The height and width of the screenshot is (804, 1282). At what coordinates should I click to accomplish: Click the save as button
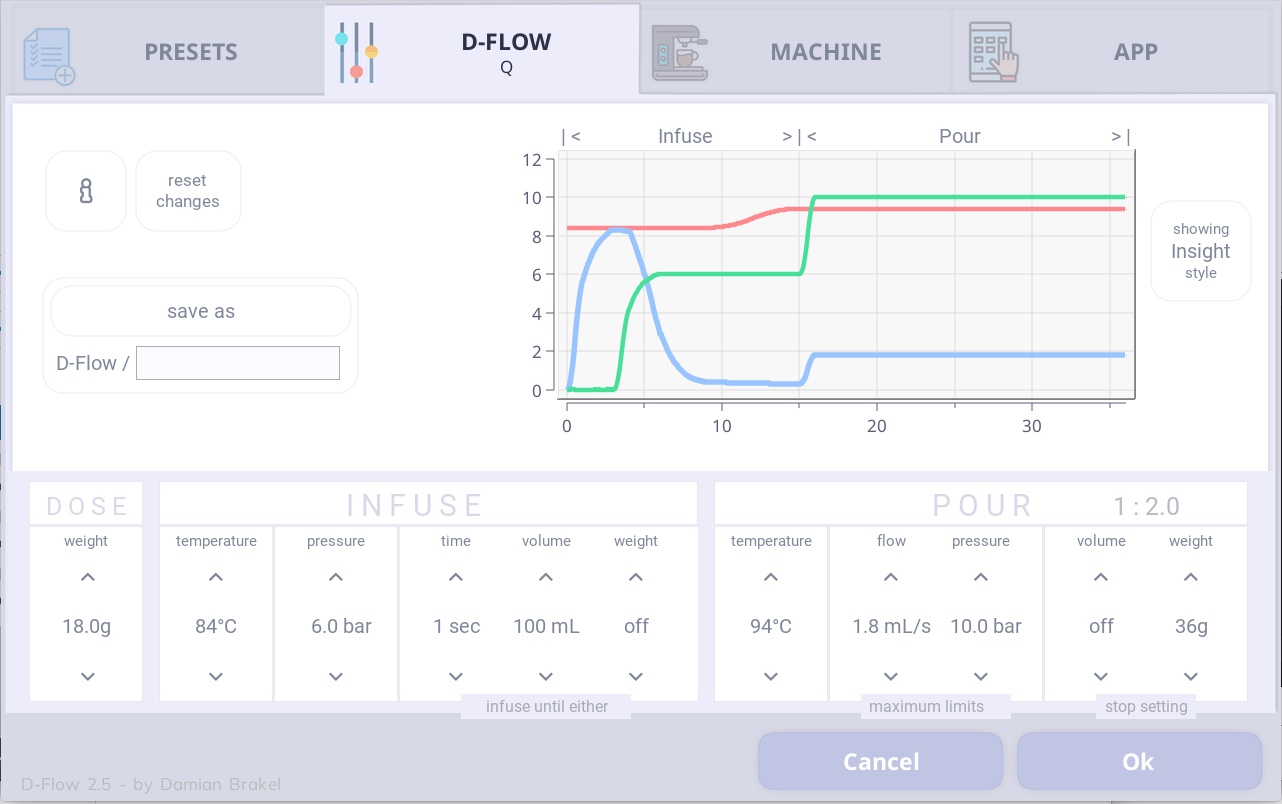[x=201, y=312]
